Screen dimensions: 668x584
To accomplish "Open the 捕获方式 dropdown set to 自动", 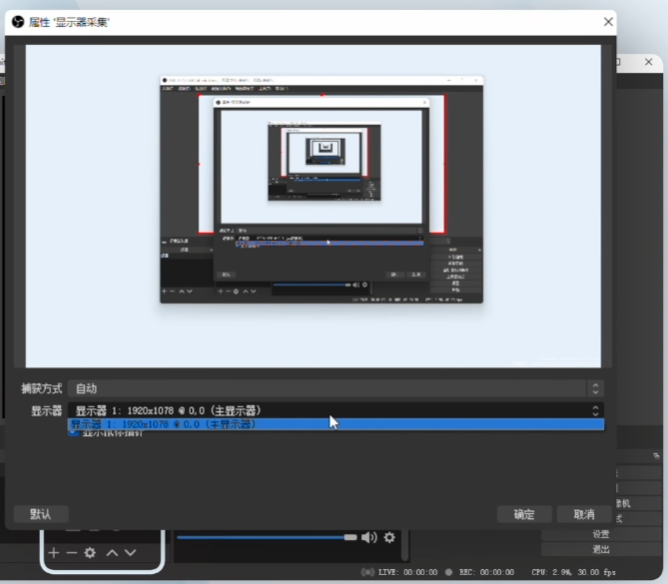I will [x=336, y=388].
